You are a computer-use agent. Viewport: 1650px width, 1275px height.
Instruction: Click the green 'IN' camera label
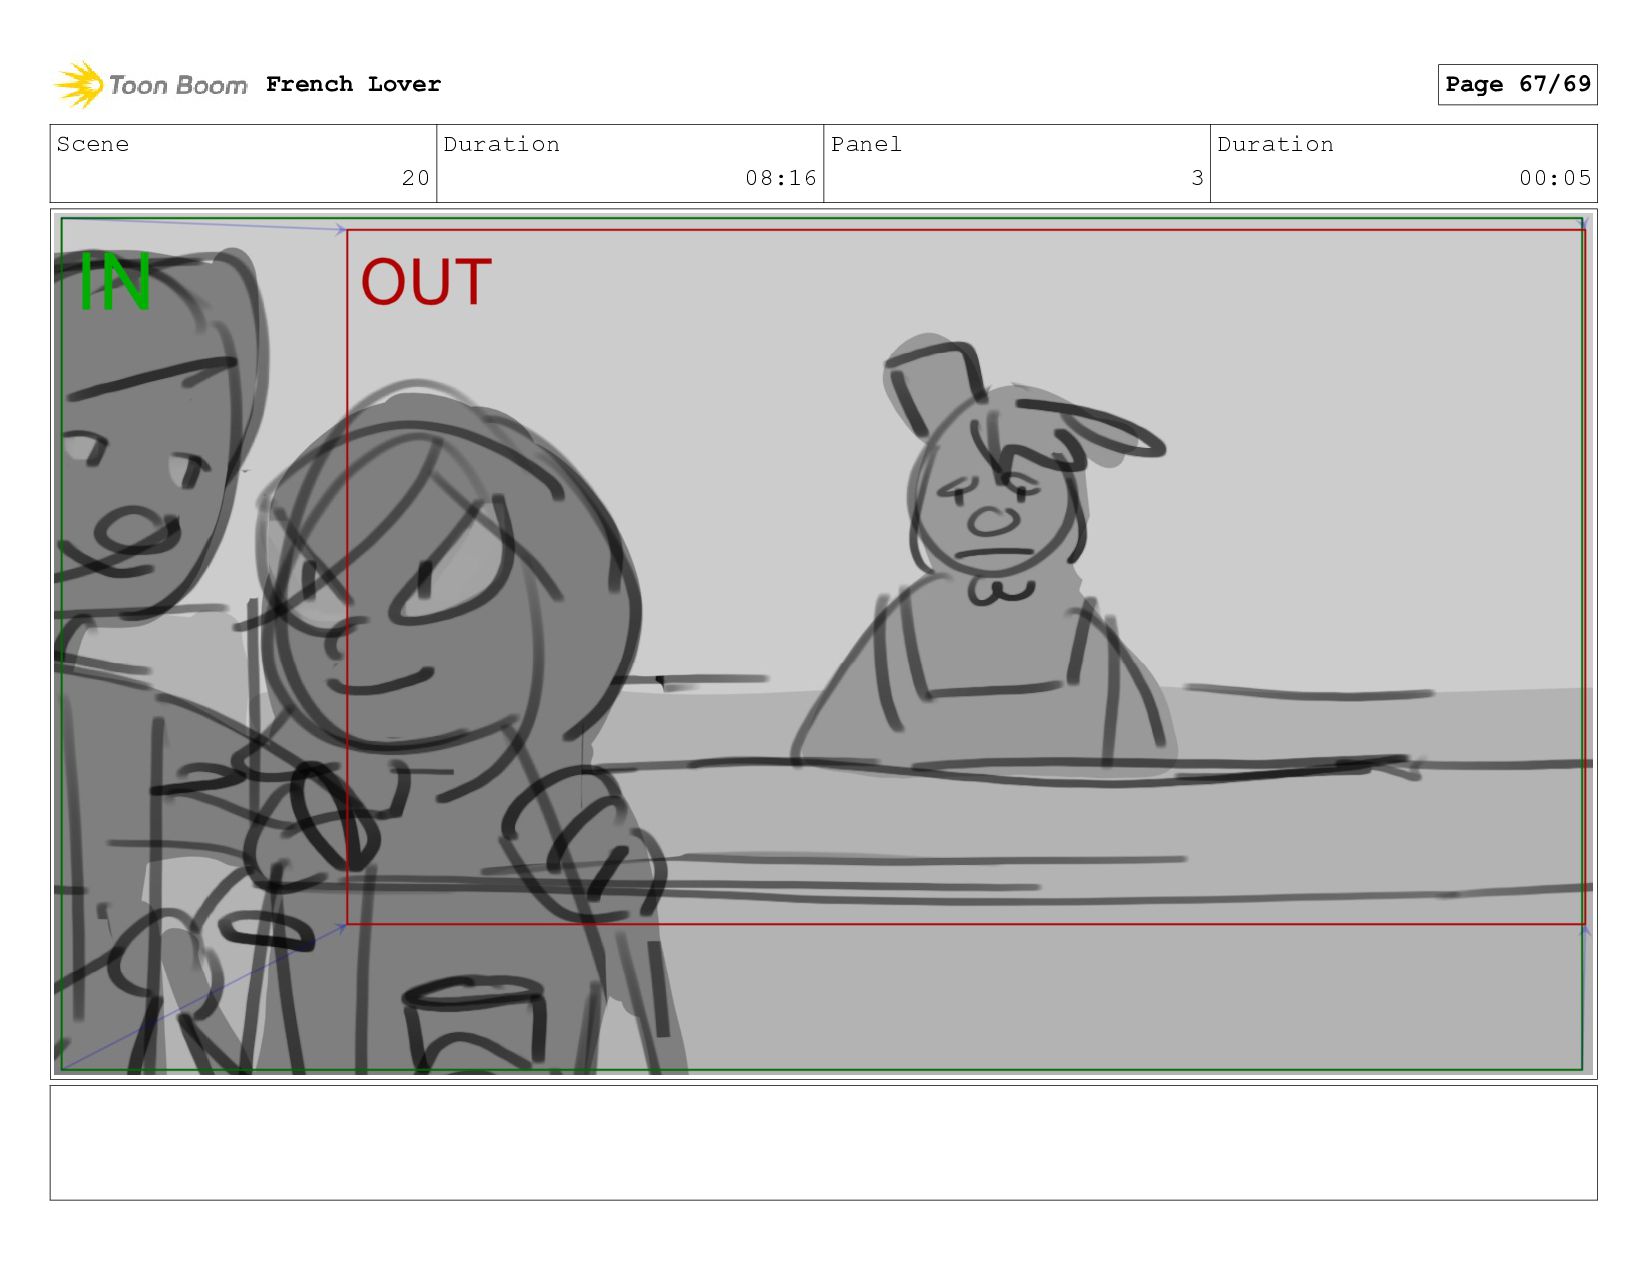point(115,283)
